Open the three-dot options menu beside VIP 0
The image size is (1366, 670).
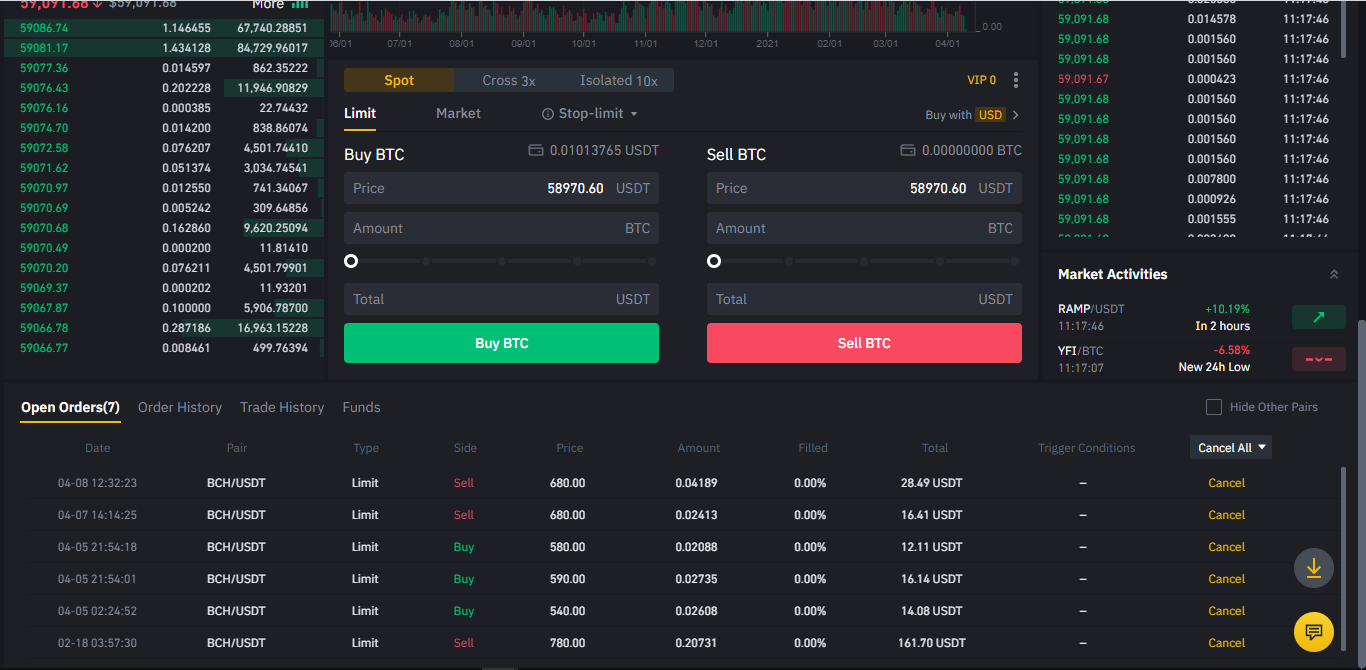click(1016, 80)
